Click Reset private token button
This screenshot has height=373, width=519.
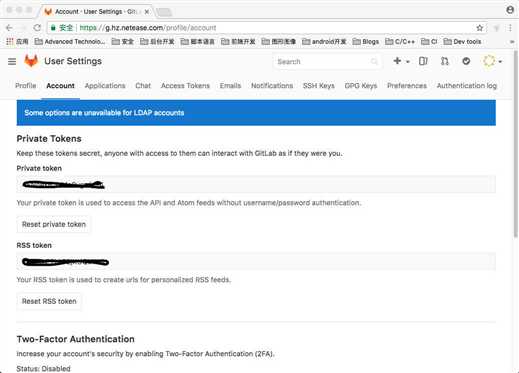point(54,224)
